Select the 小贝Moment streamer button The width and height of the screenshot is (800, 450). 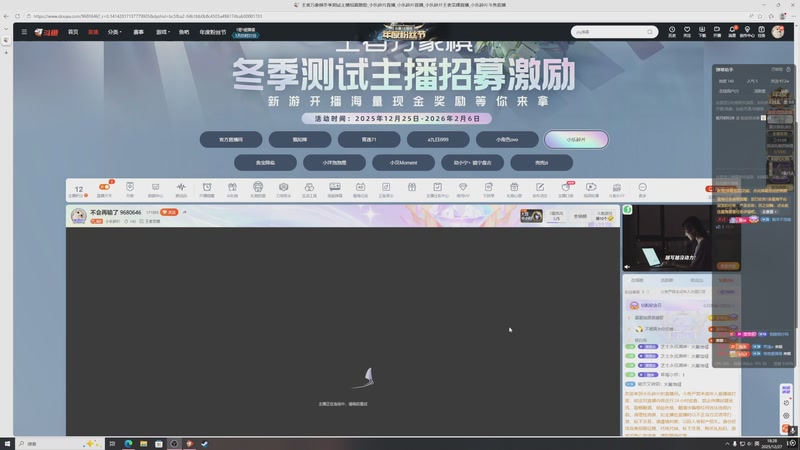coord(404,163)
